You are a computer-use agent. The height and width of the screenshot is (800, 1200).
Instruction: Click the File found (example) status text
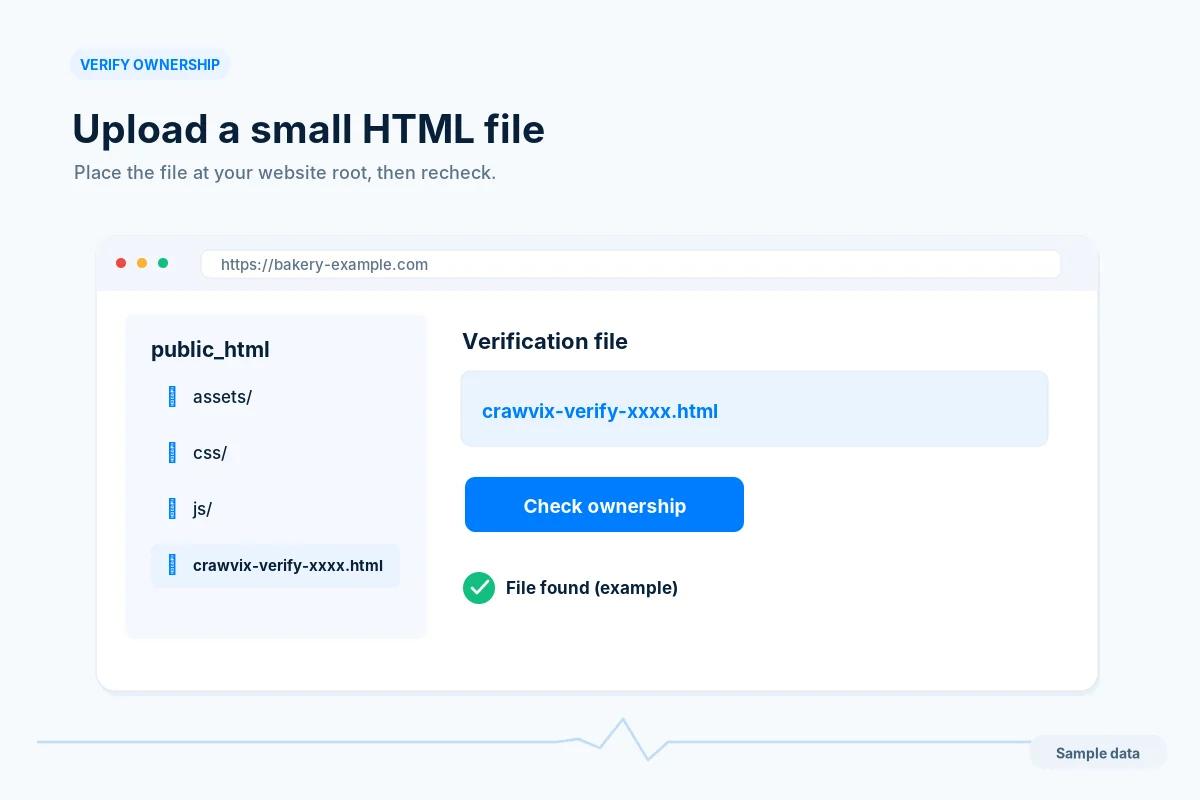(x=592, y=588)
